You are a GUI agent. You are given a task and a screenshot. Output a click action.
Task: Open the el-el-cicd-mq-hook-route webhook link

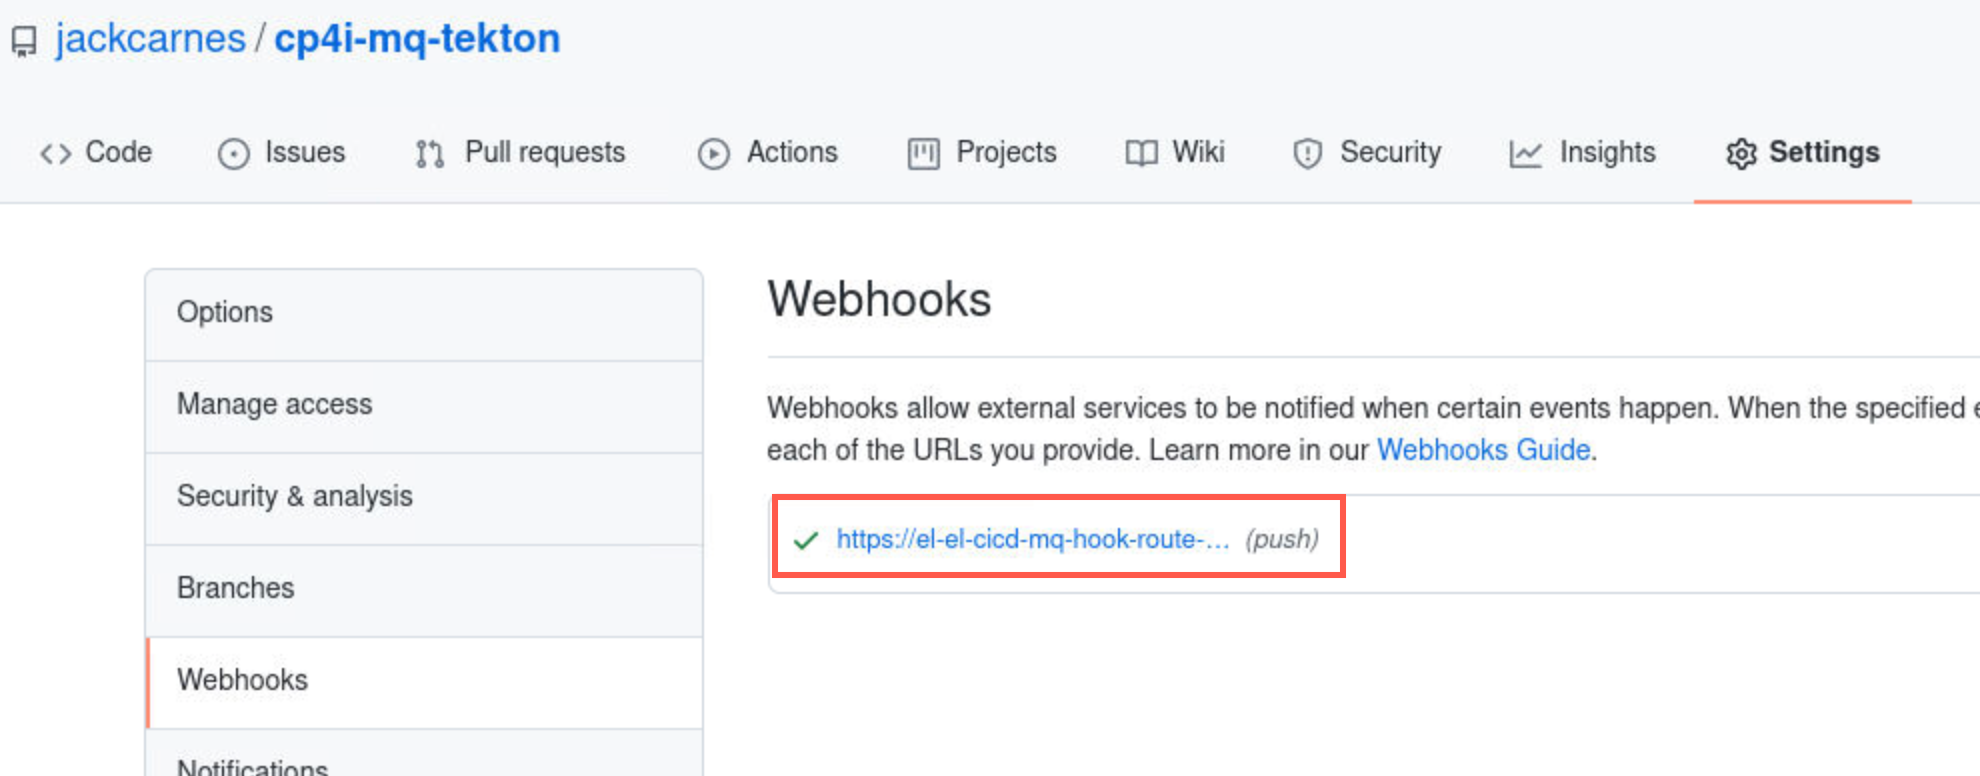(x=1033, y=539)
